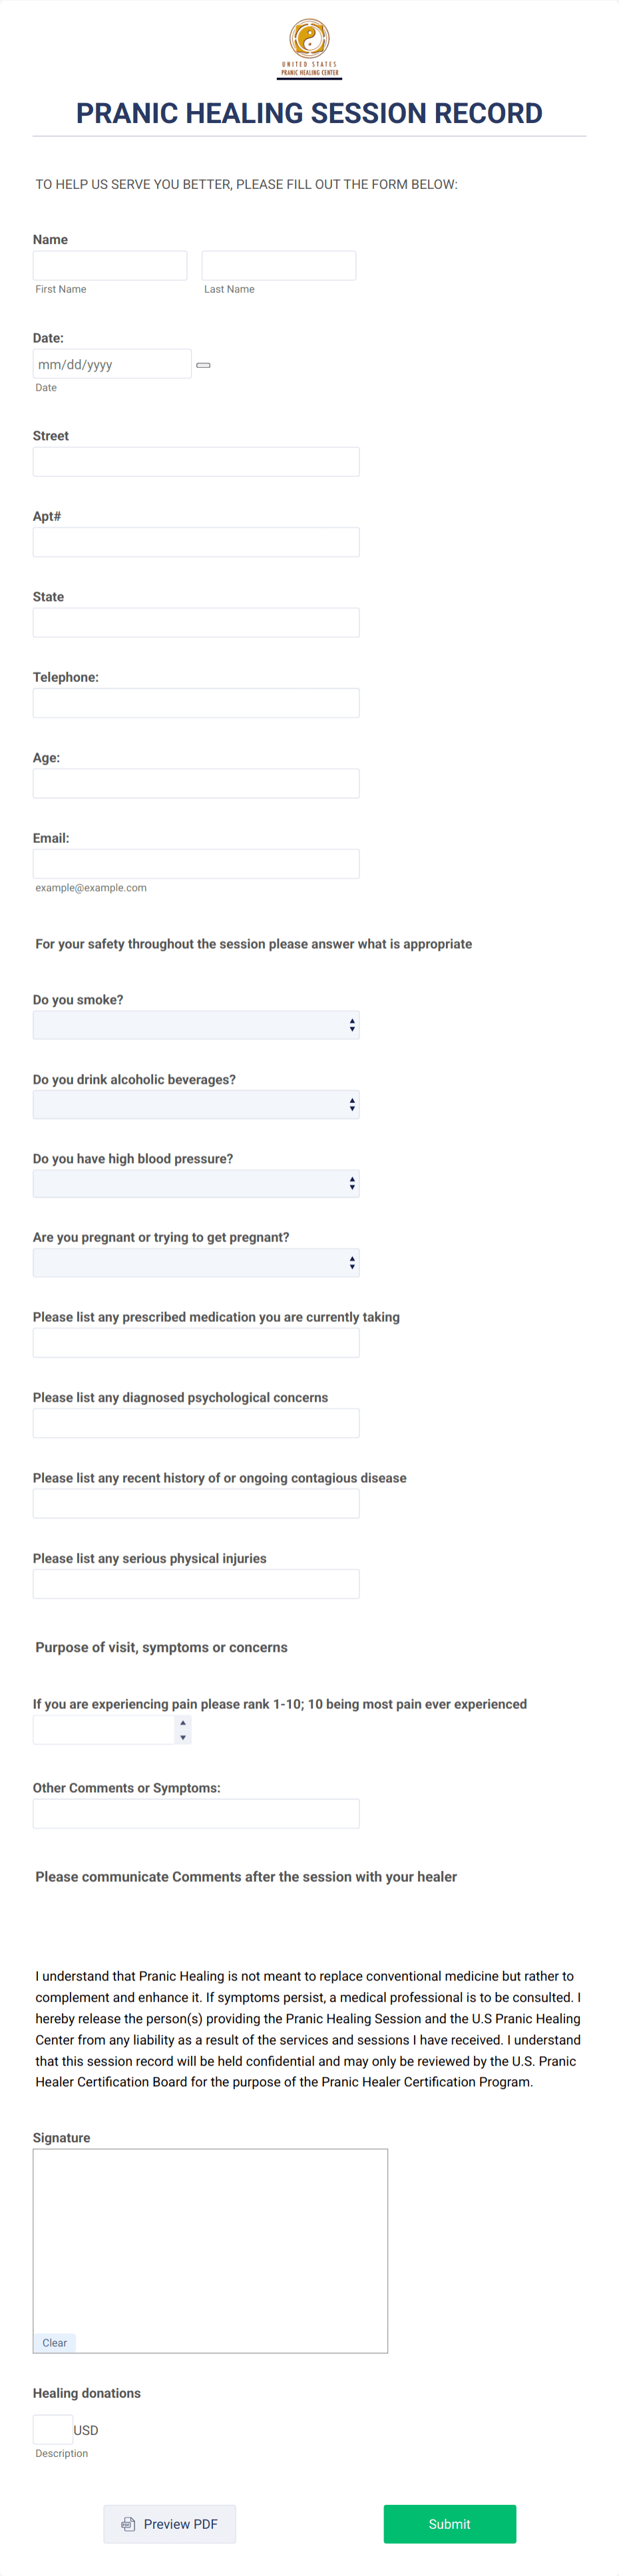Click inside the Last Name field
This screenshot has width=619, height=2576.
tap(279, 264)
